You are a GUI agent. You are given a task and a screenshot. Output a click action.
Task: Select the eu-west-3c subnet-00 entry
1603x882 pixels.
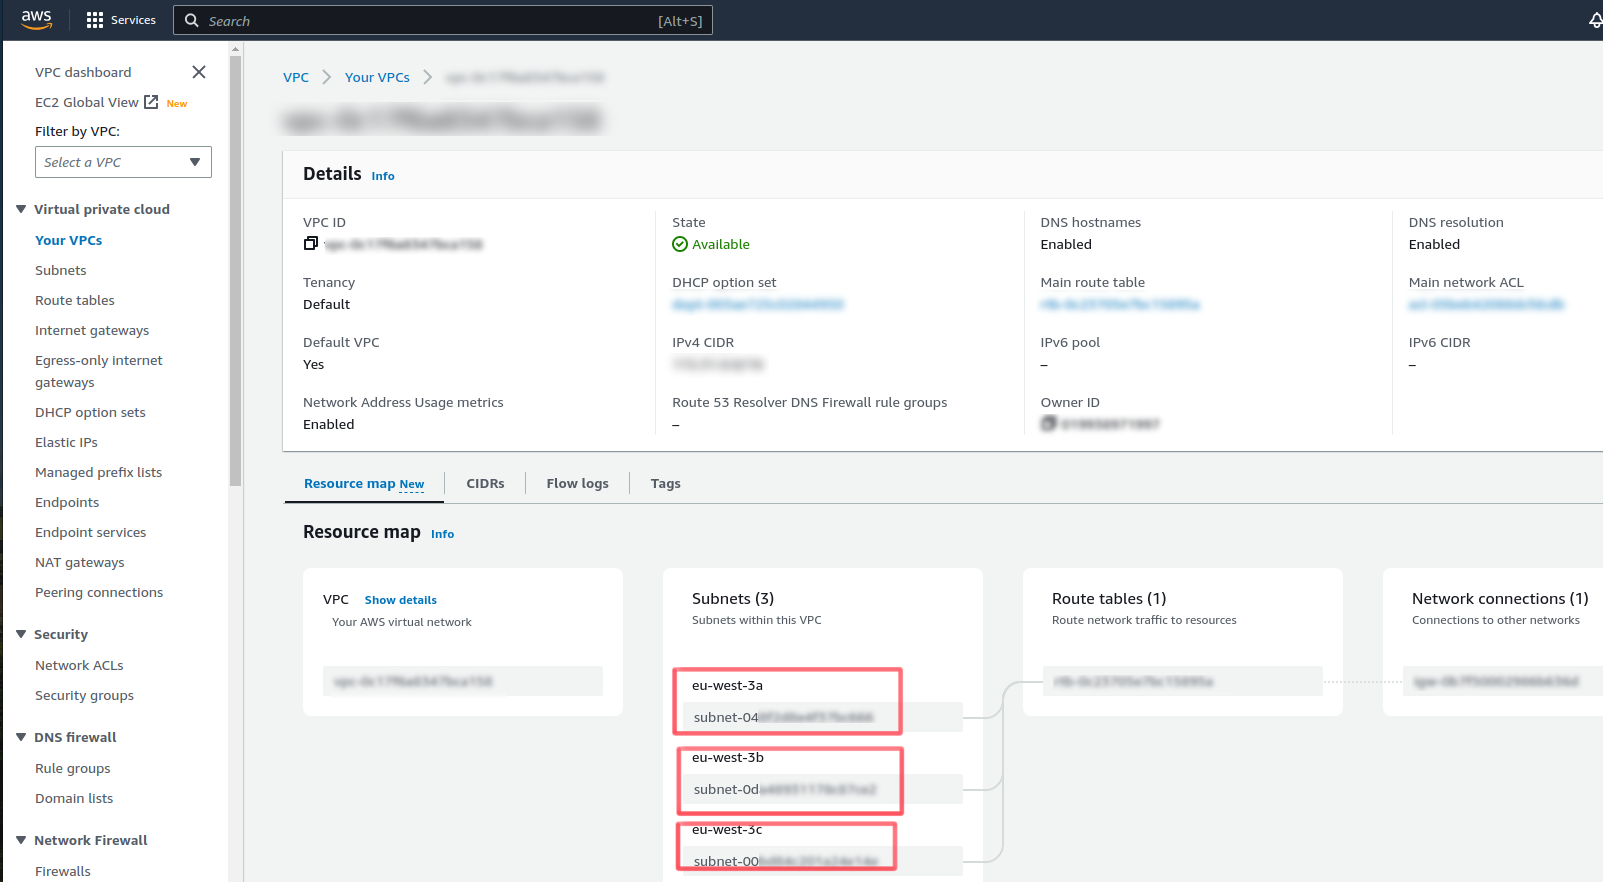point(822,861)
